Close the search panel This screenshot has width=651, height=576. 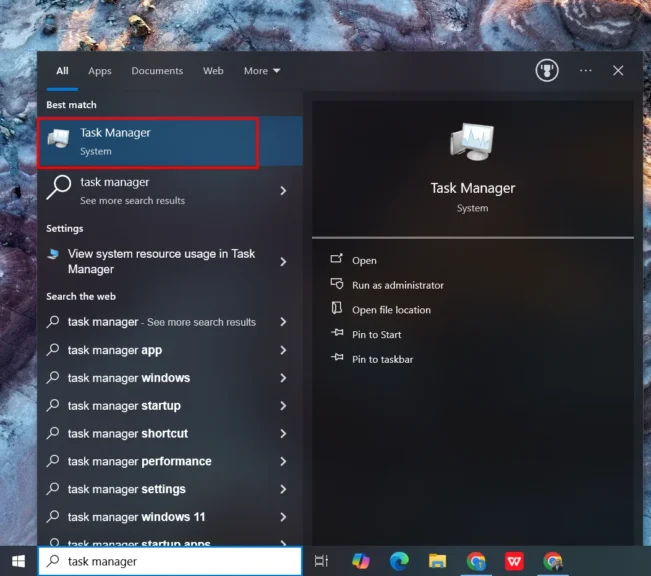click(618, 71)
